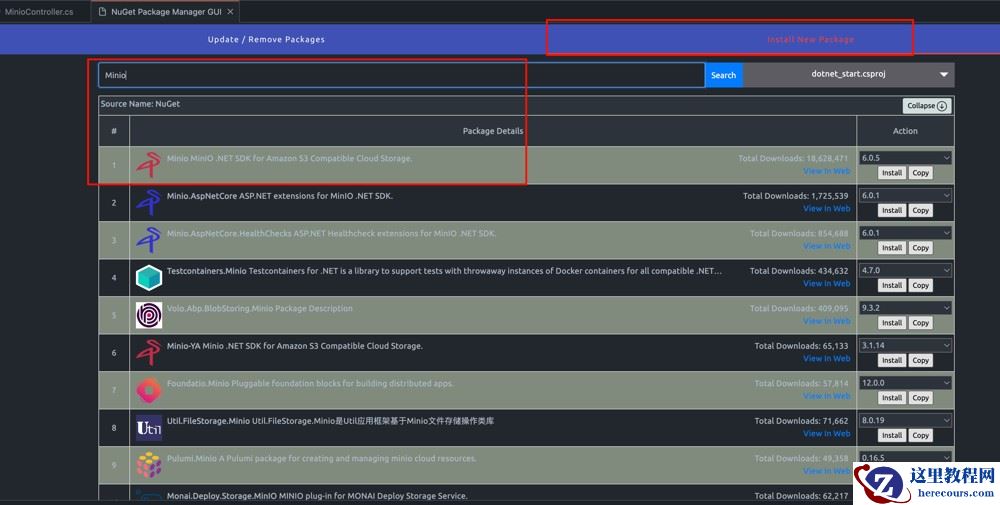The image size is (1000, 505).
Task: Select the NuGet Package Manager GUI tab
Action: tap(166, 11)
